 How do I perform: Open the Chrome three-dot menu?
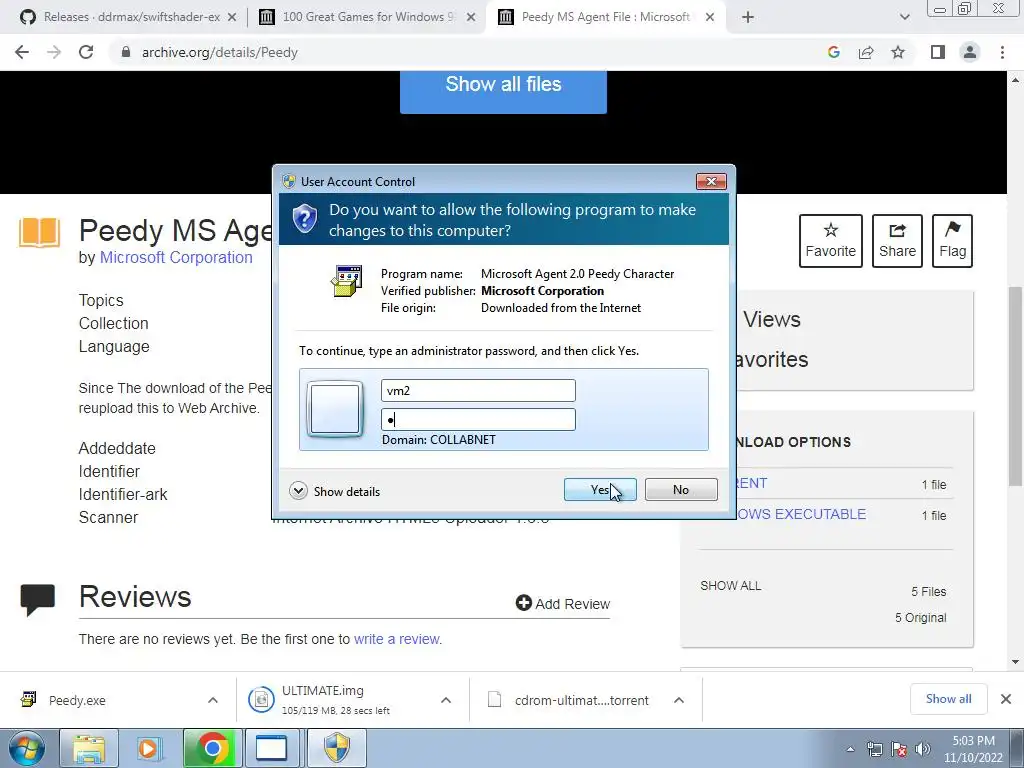pyautogui.click(x=1002, y=52)
